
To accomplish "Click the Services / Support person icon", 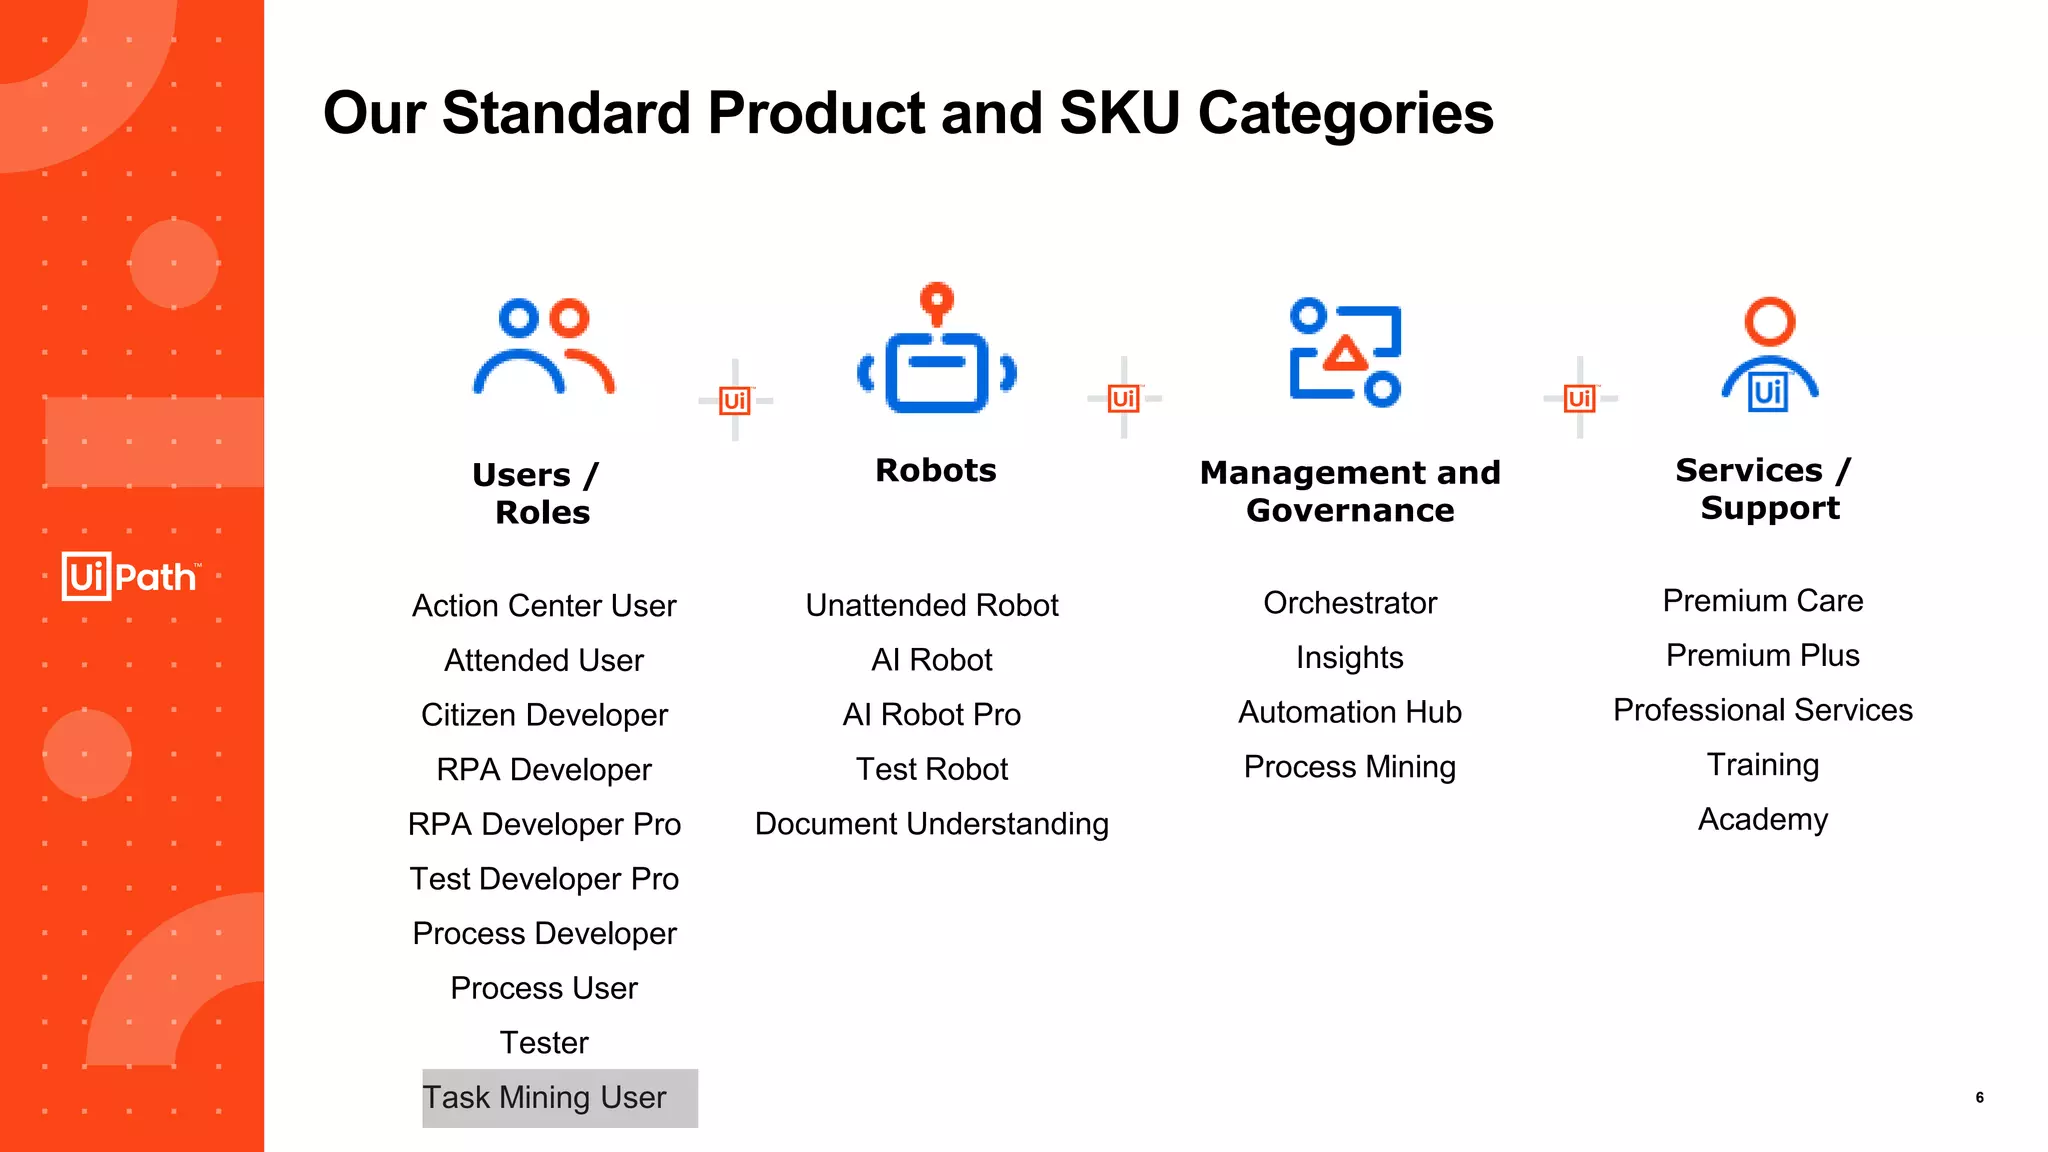I will 1769,356.
